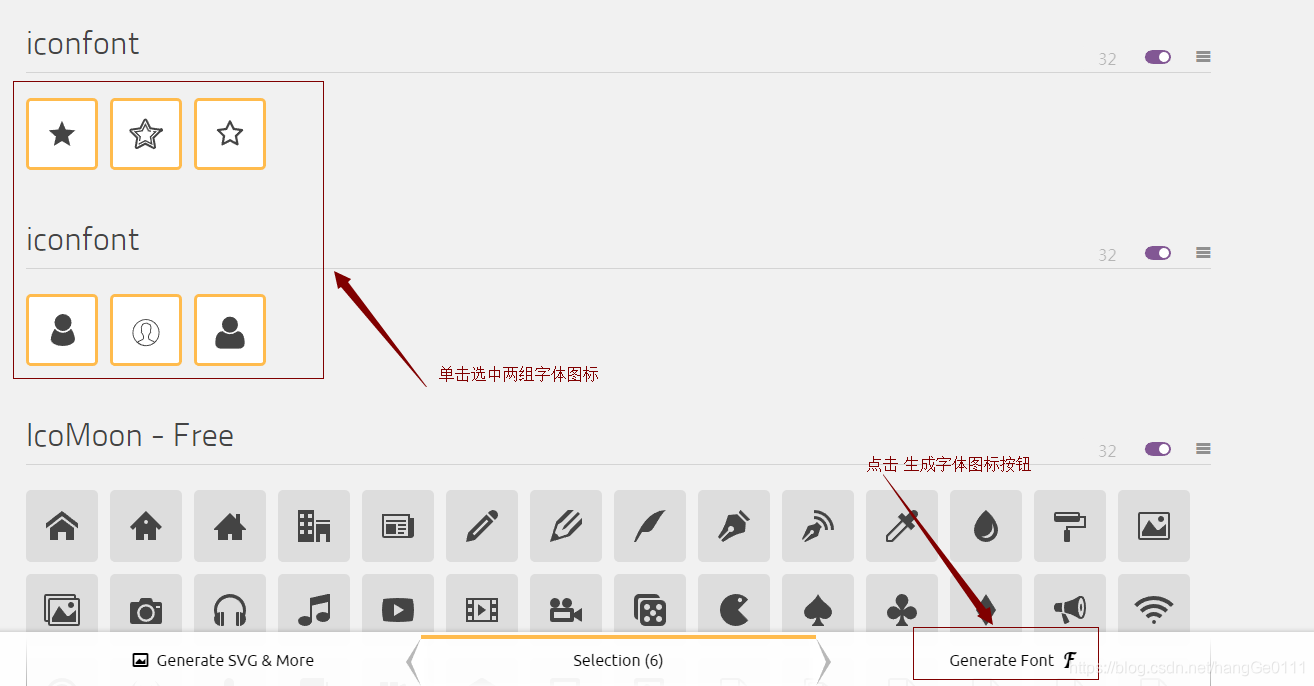Viewport: 1314px width, 686px height.
Task: Pick the wifi connection icon
Action: 1154,608
